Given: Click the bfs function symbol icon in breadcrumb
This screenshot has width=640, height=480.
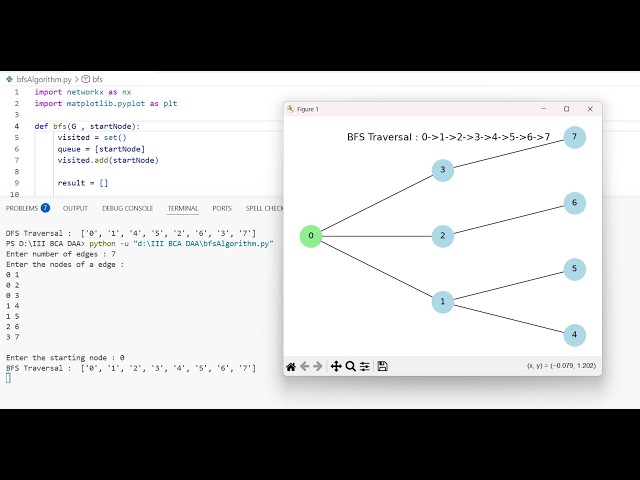Looking at the screenshot, I should pyautogui.click(x=85, y=79).
